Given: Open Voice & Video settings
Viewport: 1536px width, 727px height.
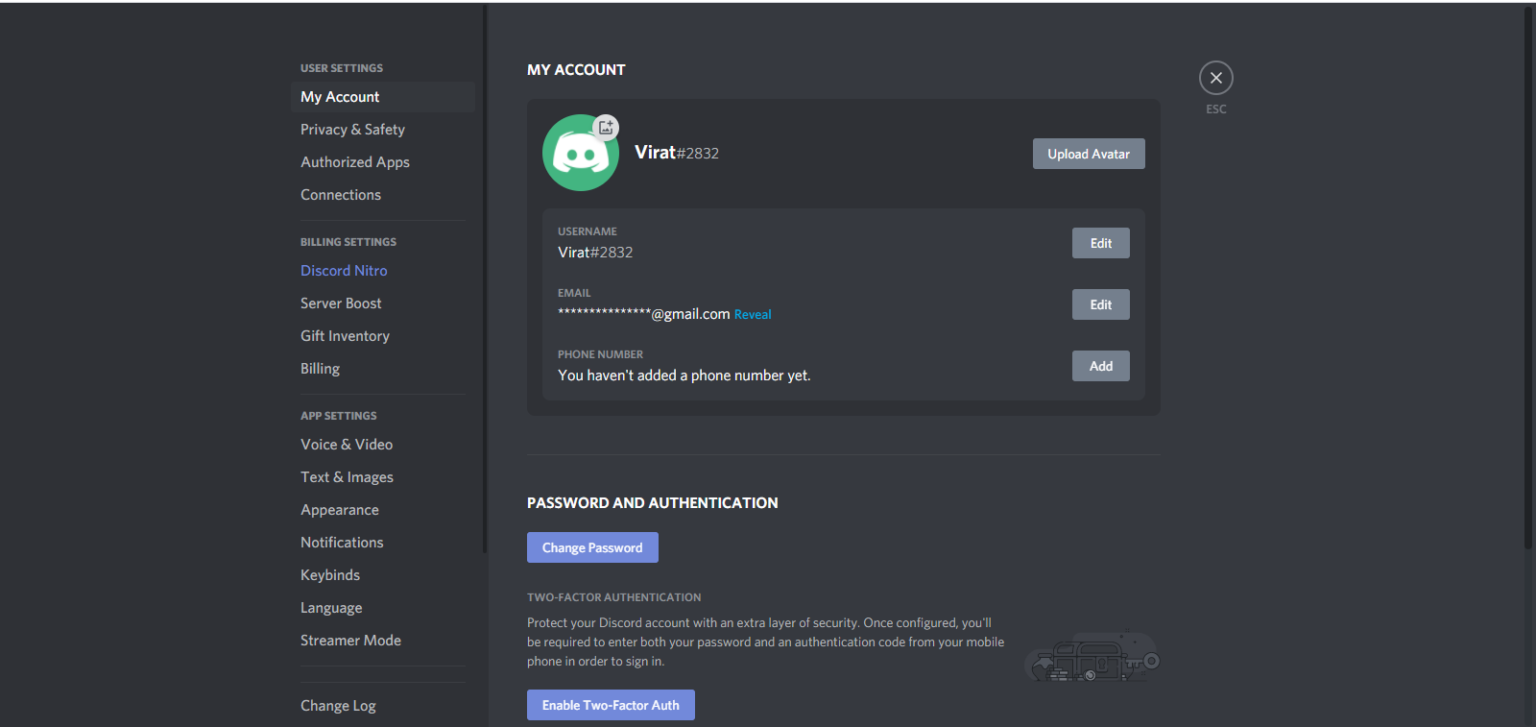Looking at the screenshot, I should point(346,444).
